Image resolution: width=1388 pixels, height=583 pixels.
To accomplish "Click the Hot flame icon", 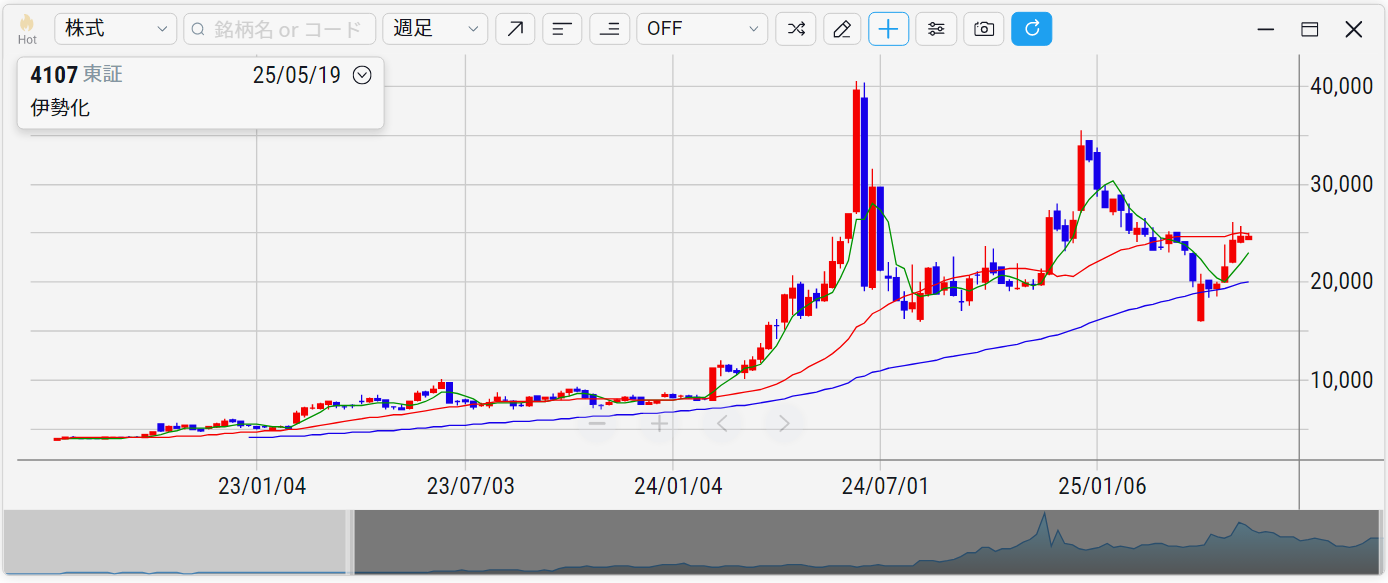I will [x=27, y=24].
